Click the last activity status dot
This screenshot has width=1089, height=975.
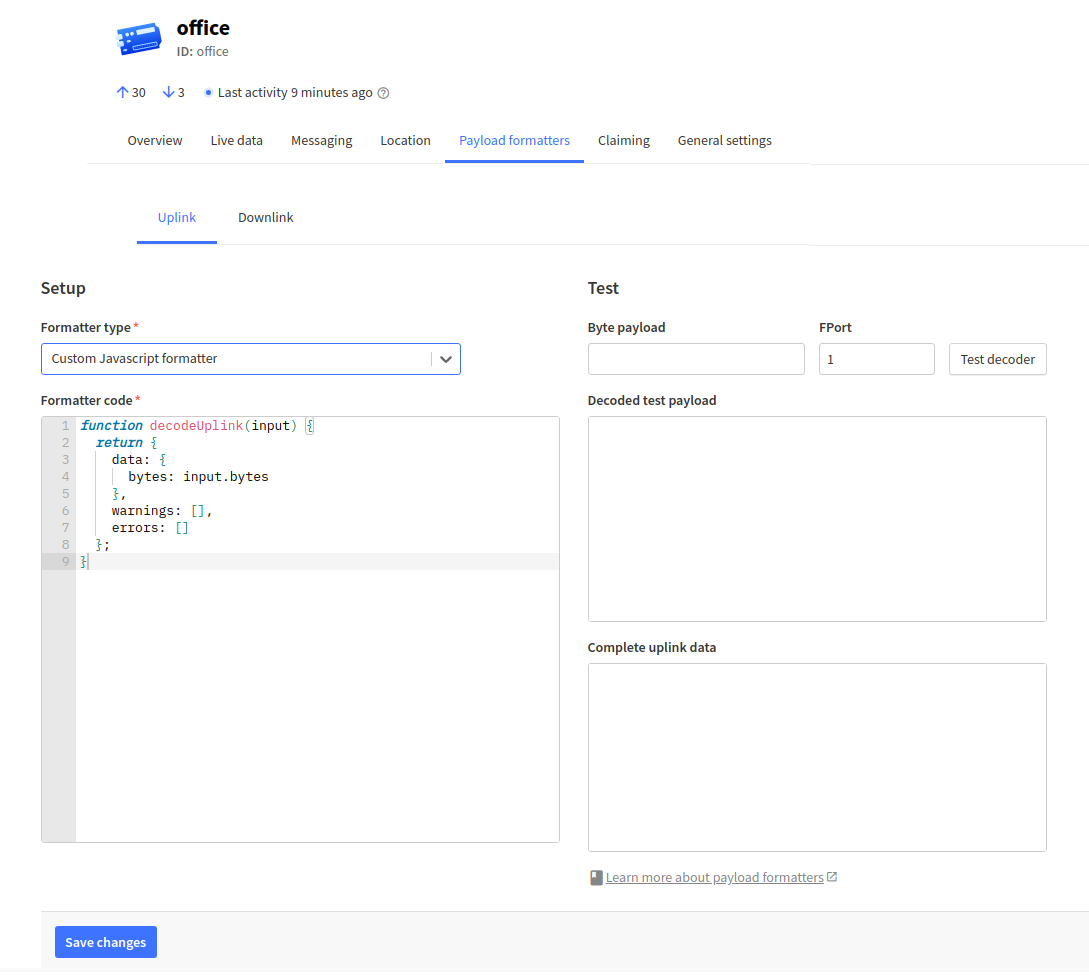(208, 93)
